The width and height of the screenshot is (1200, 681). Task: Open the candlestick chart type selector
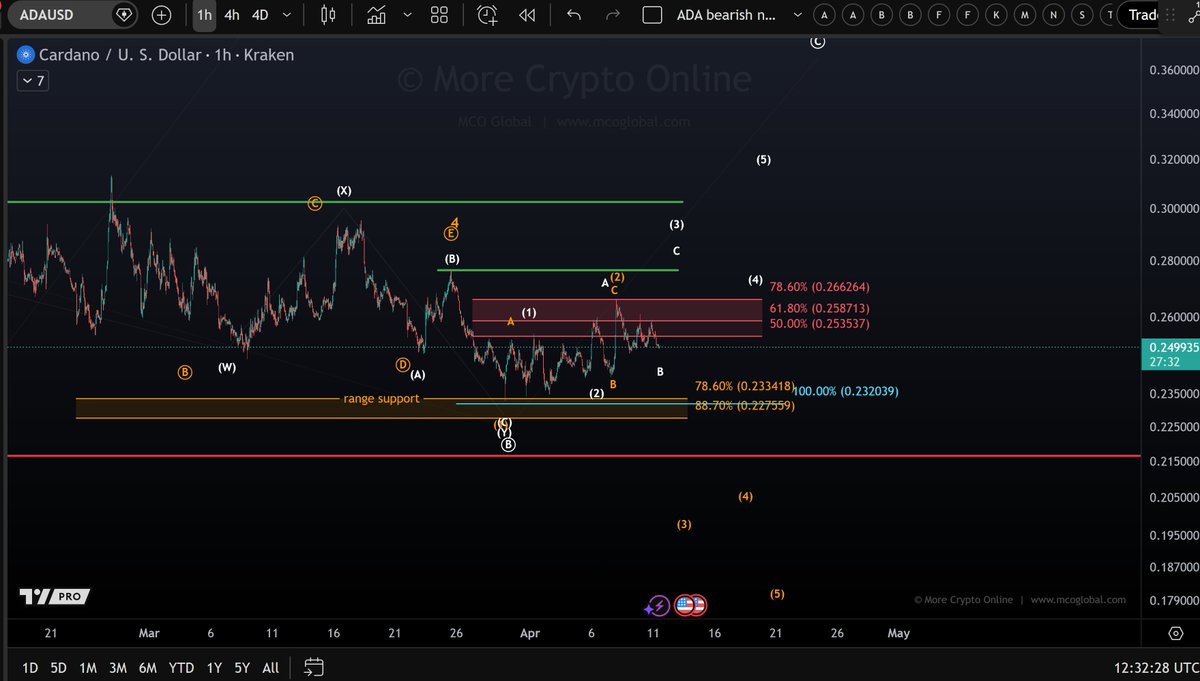click(328, 15)
